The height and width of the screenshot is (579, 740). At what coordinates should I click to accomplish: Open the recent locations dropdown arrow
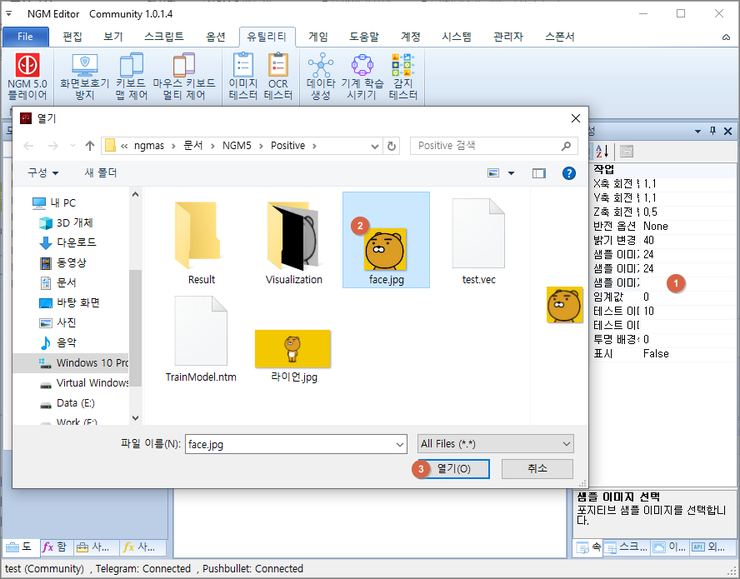pos(72,146)
